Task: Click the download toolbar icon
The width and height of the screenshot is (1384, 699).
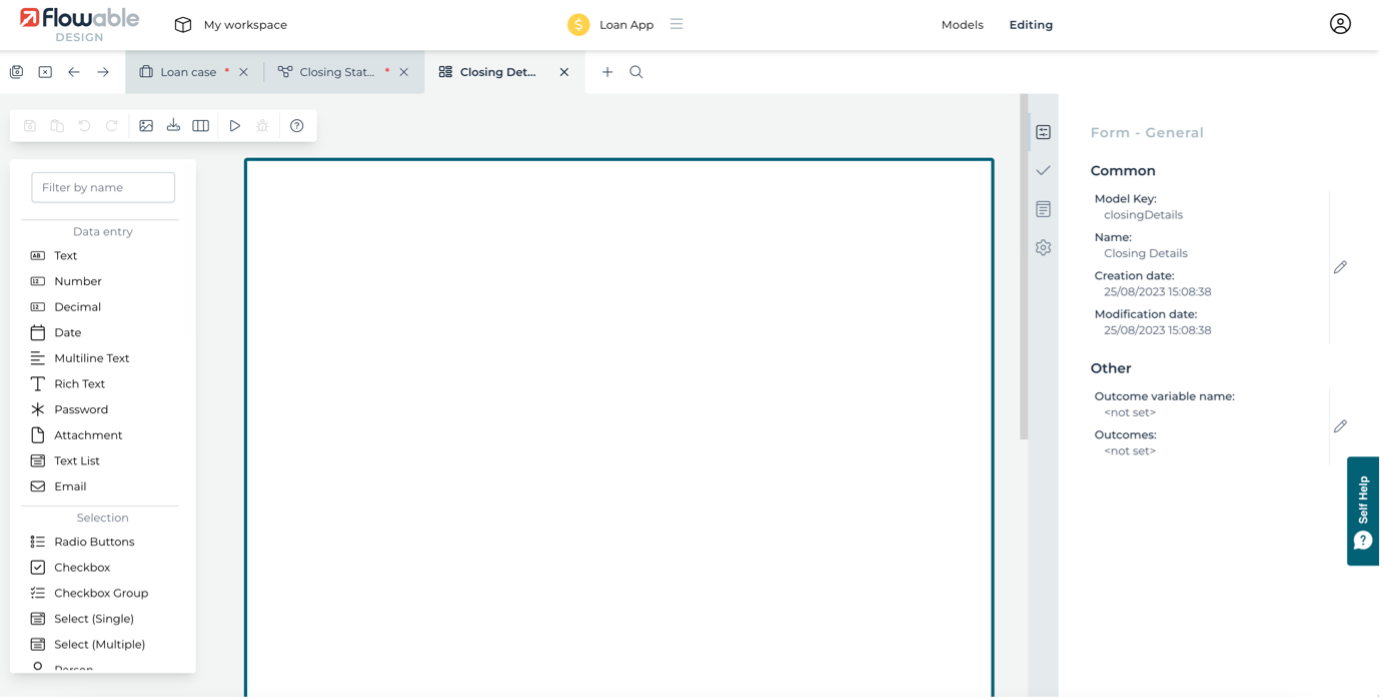Action: tap(173, 126)
